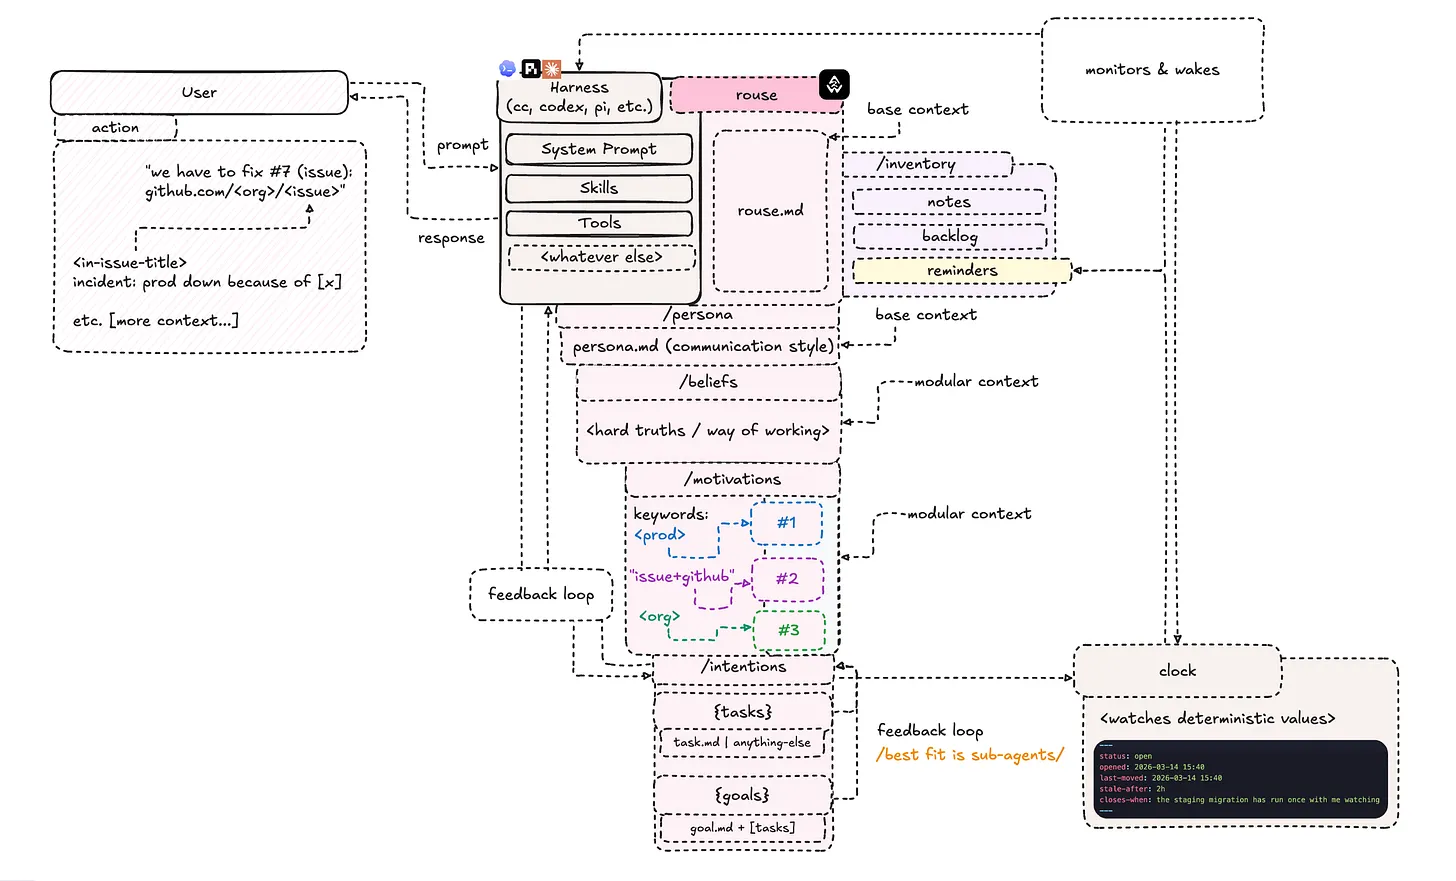
Task: Click the /beliefs folder header
Action: [708, 382]
